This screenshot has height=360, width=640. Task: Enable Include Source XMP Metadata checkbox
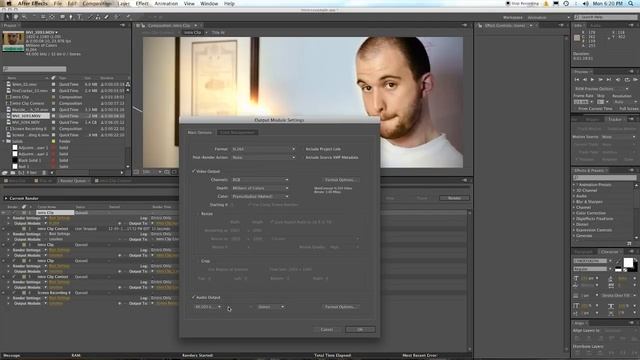(302, 158)
